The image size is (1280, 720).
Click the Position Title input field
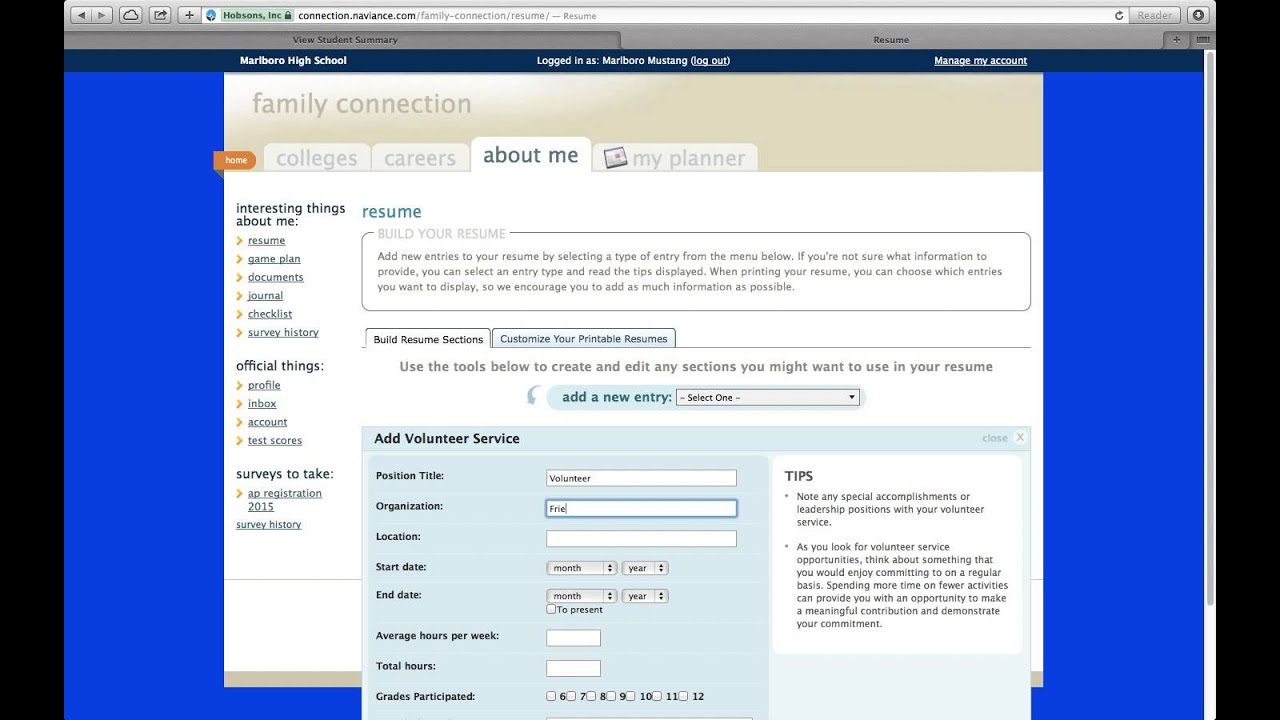[x=641, y=478]
